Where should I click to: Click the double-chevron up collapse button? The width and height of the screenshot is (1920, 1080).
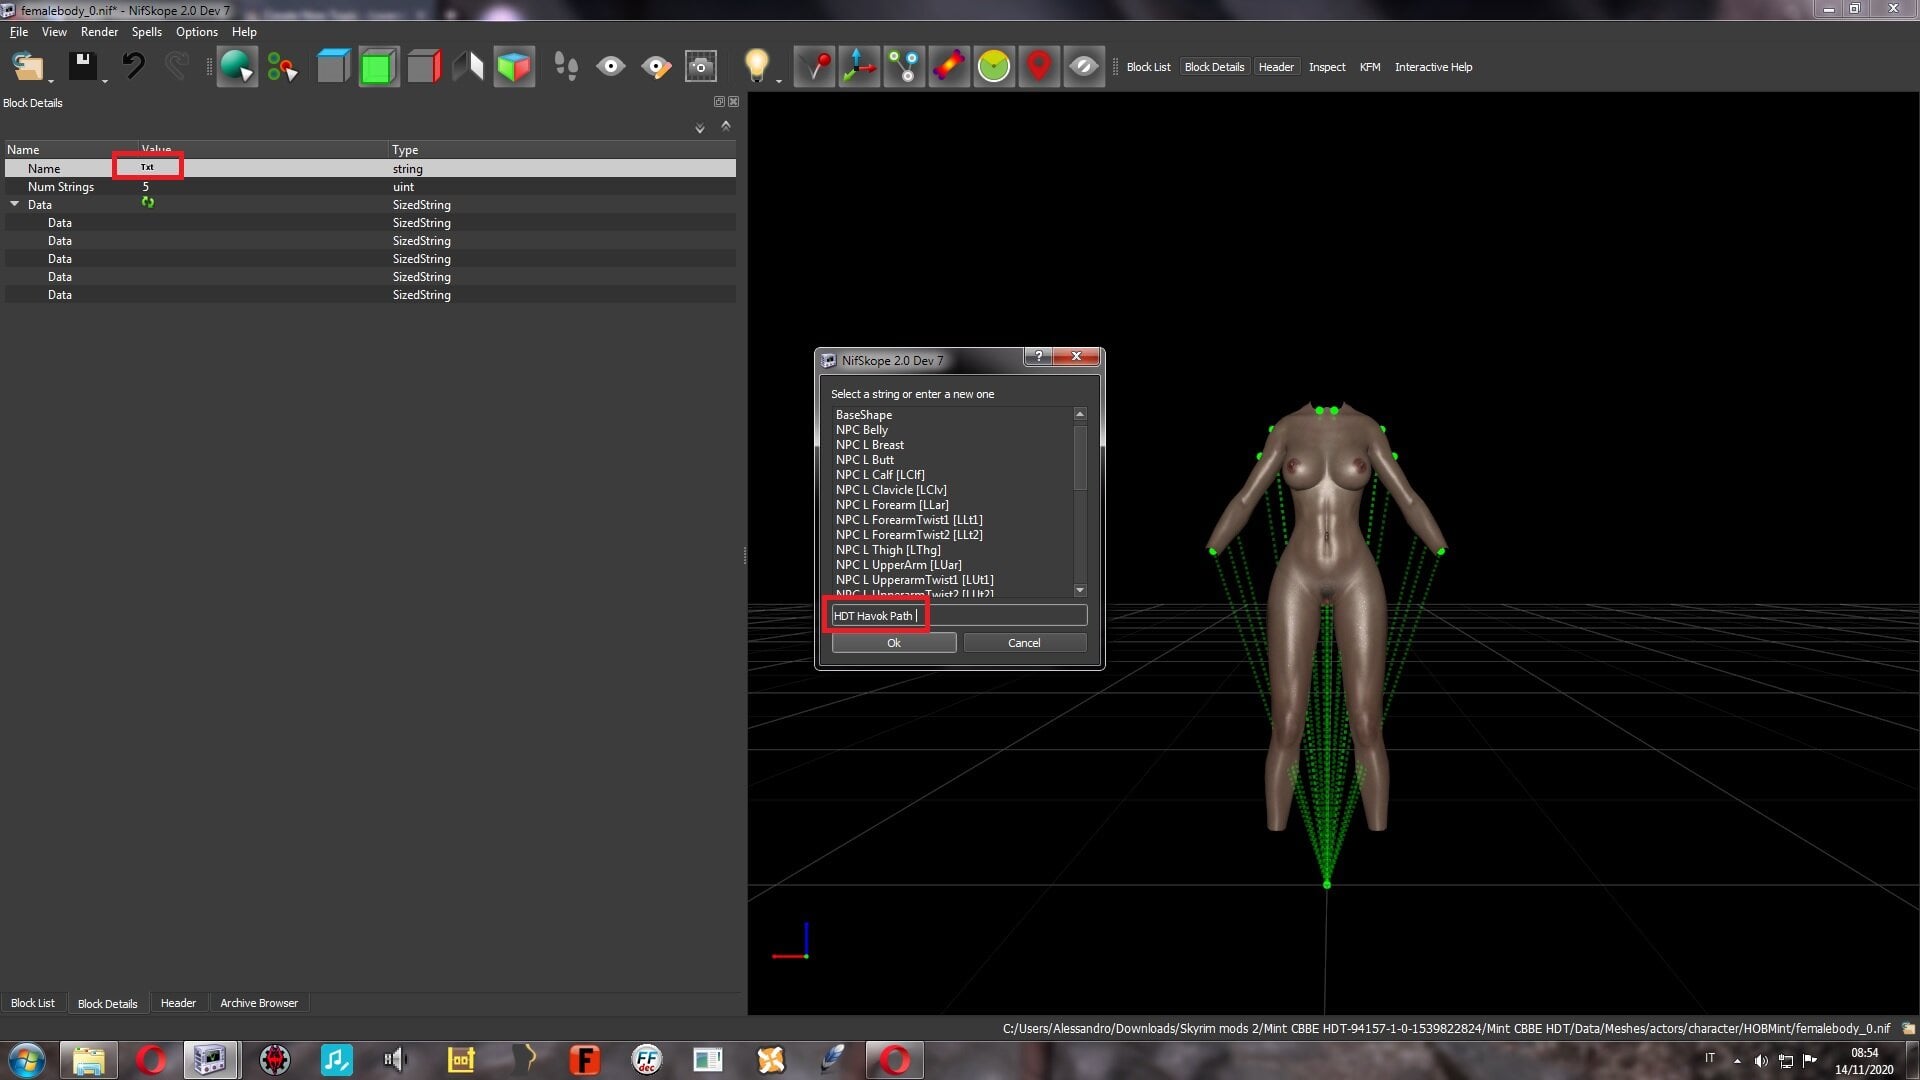[726, 126]
